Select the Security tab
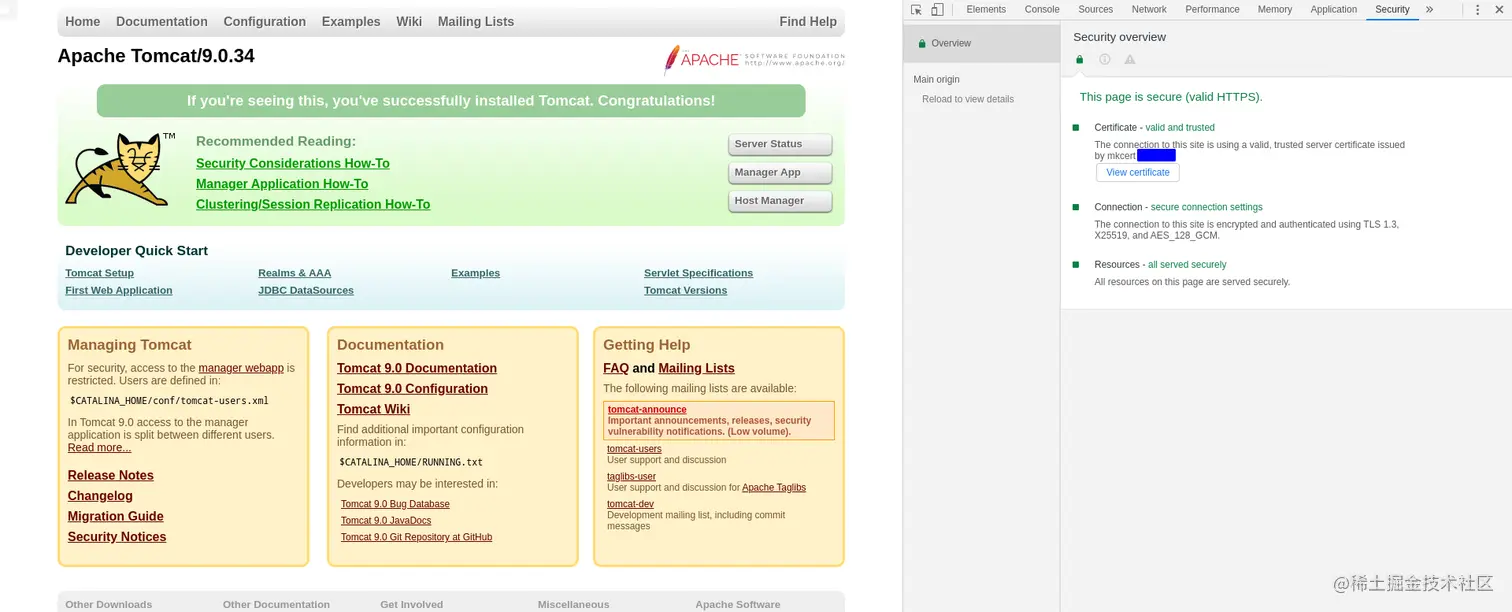The image size is (1512, 612). 1392,10
